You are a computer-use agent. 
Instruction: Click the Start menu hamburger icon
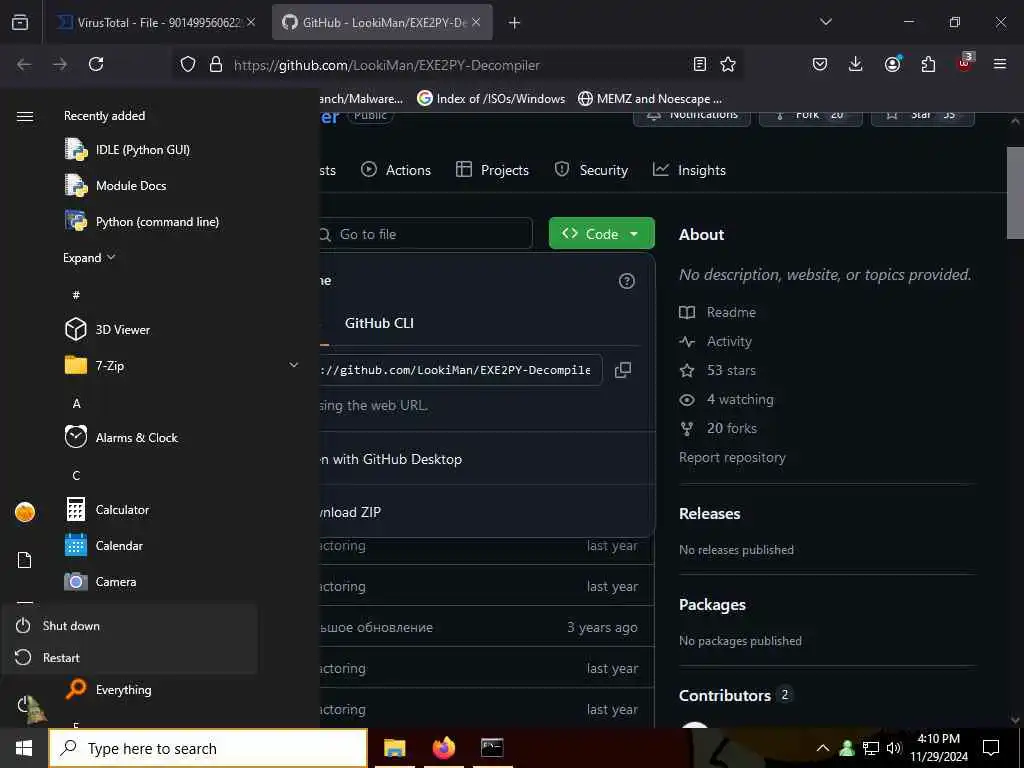point(25,116)
